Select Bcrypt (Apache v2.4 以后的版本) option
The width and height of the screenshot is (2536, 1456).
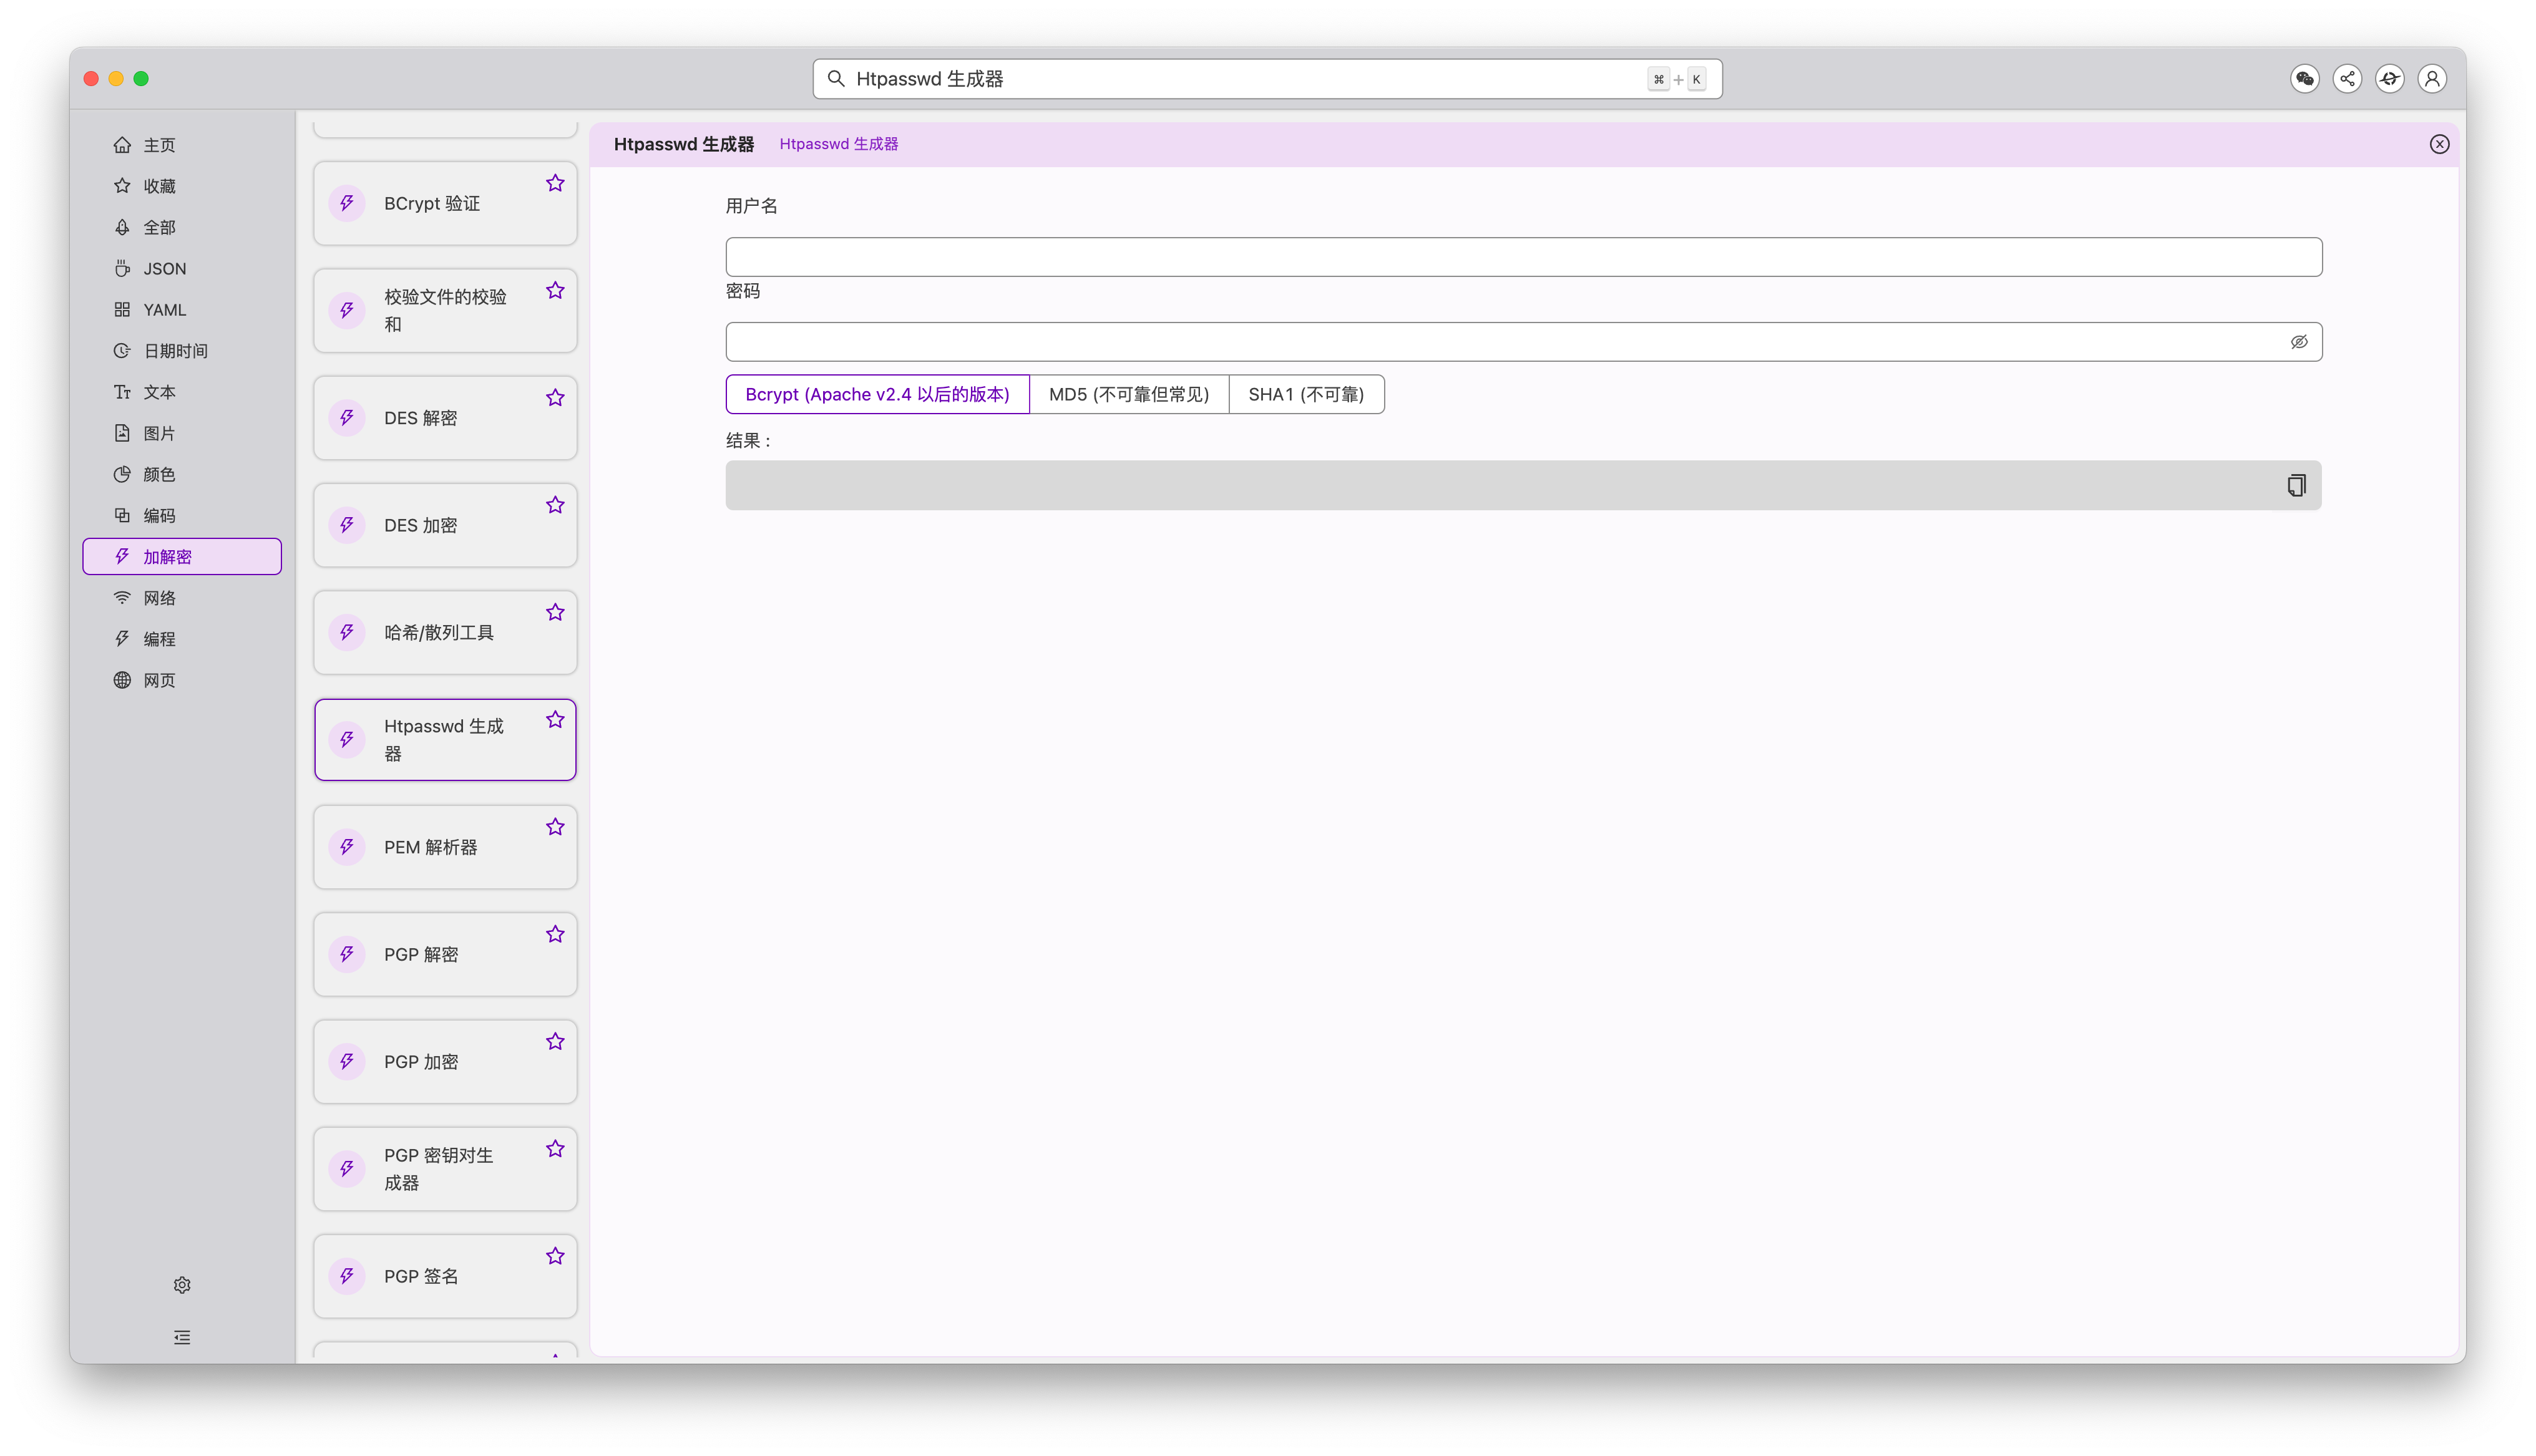pyautogui.click(x=877, y=394)
